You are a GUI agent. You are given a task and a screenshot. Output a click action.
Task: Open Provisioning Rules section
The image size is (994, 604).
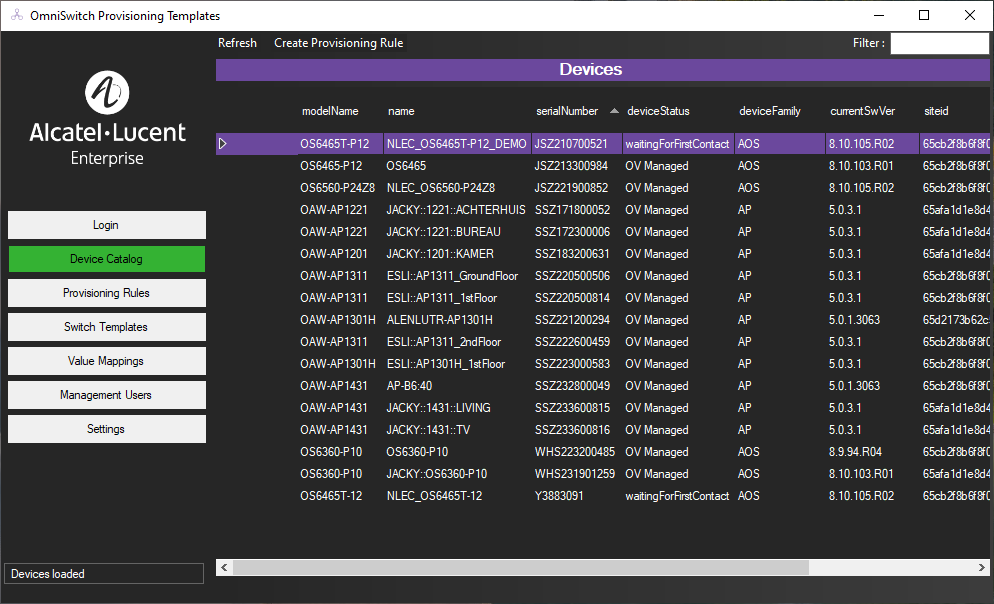point(106,293)
